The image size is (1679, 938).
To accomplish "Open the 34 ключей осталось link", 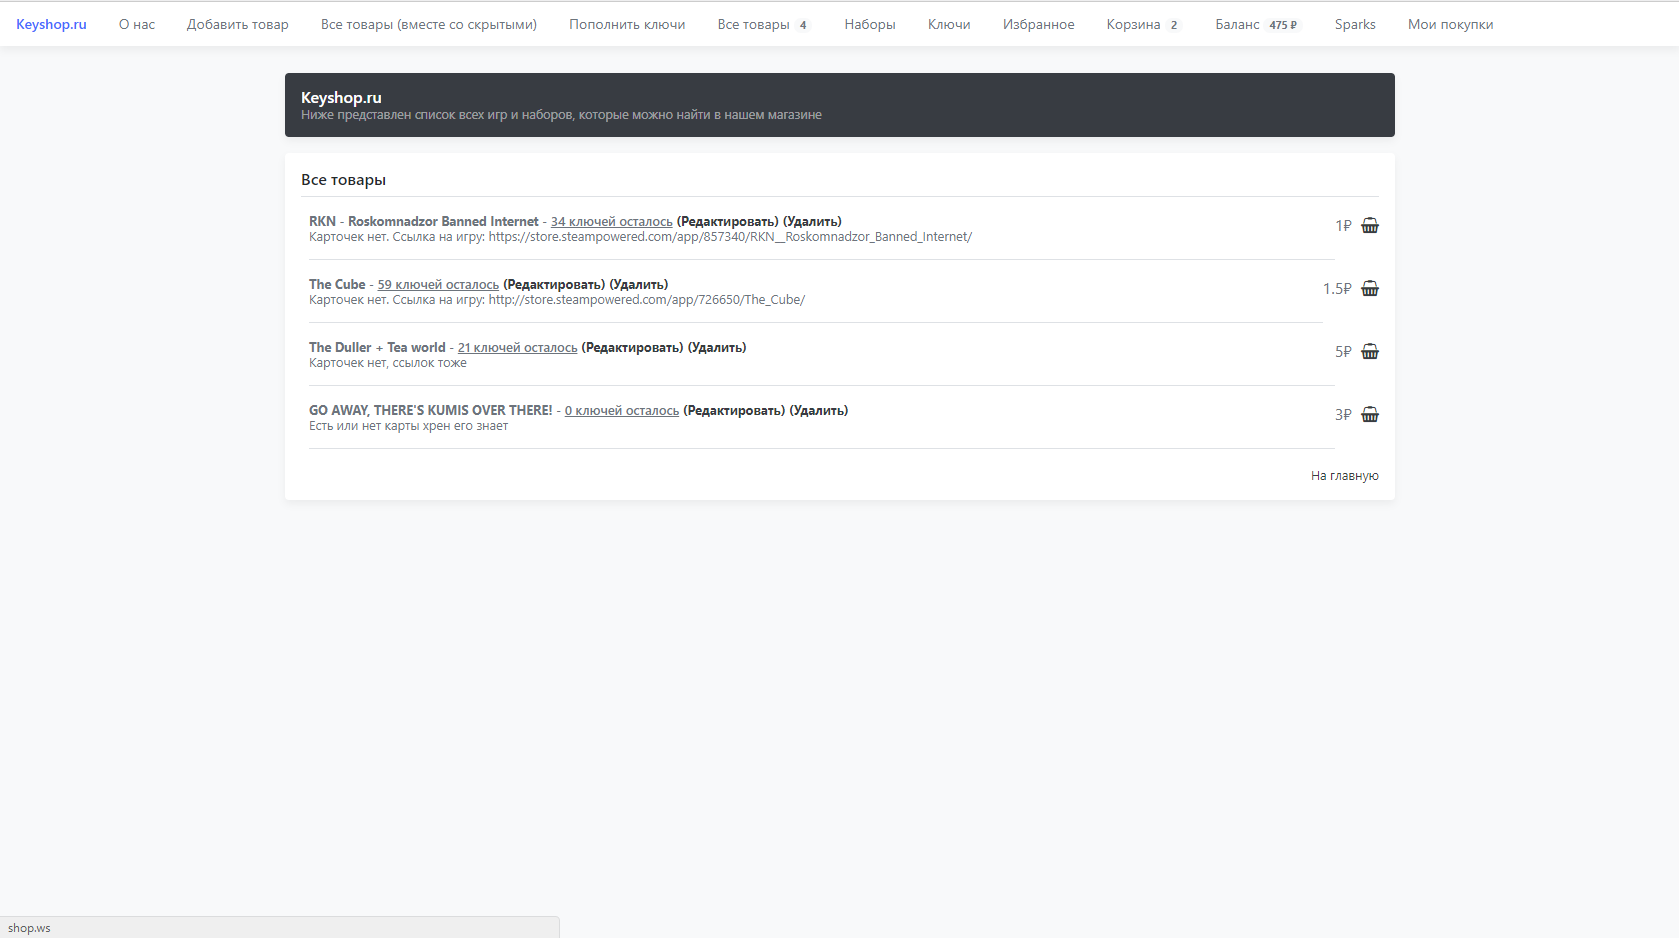I will [x=611, y=222].
